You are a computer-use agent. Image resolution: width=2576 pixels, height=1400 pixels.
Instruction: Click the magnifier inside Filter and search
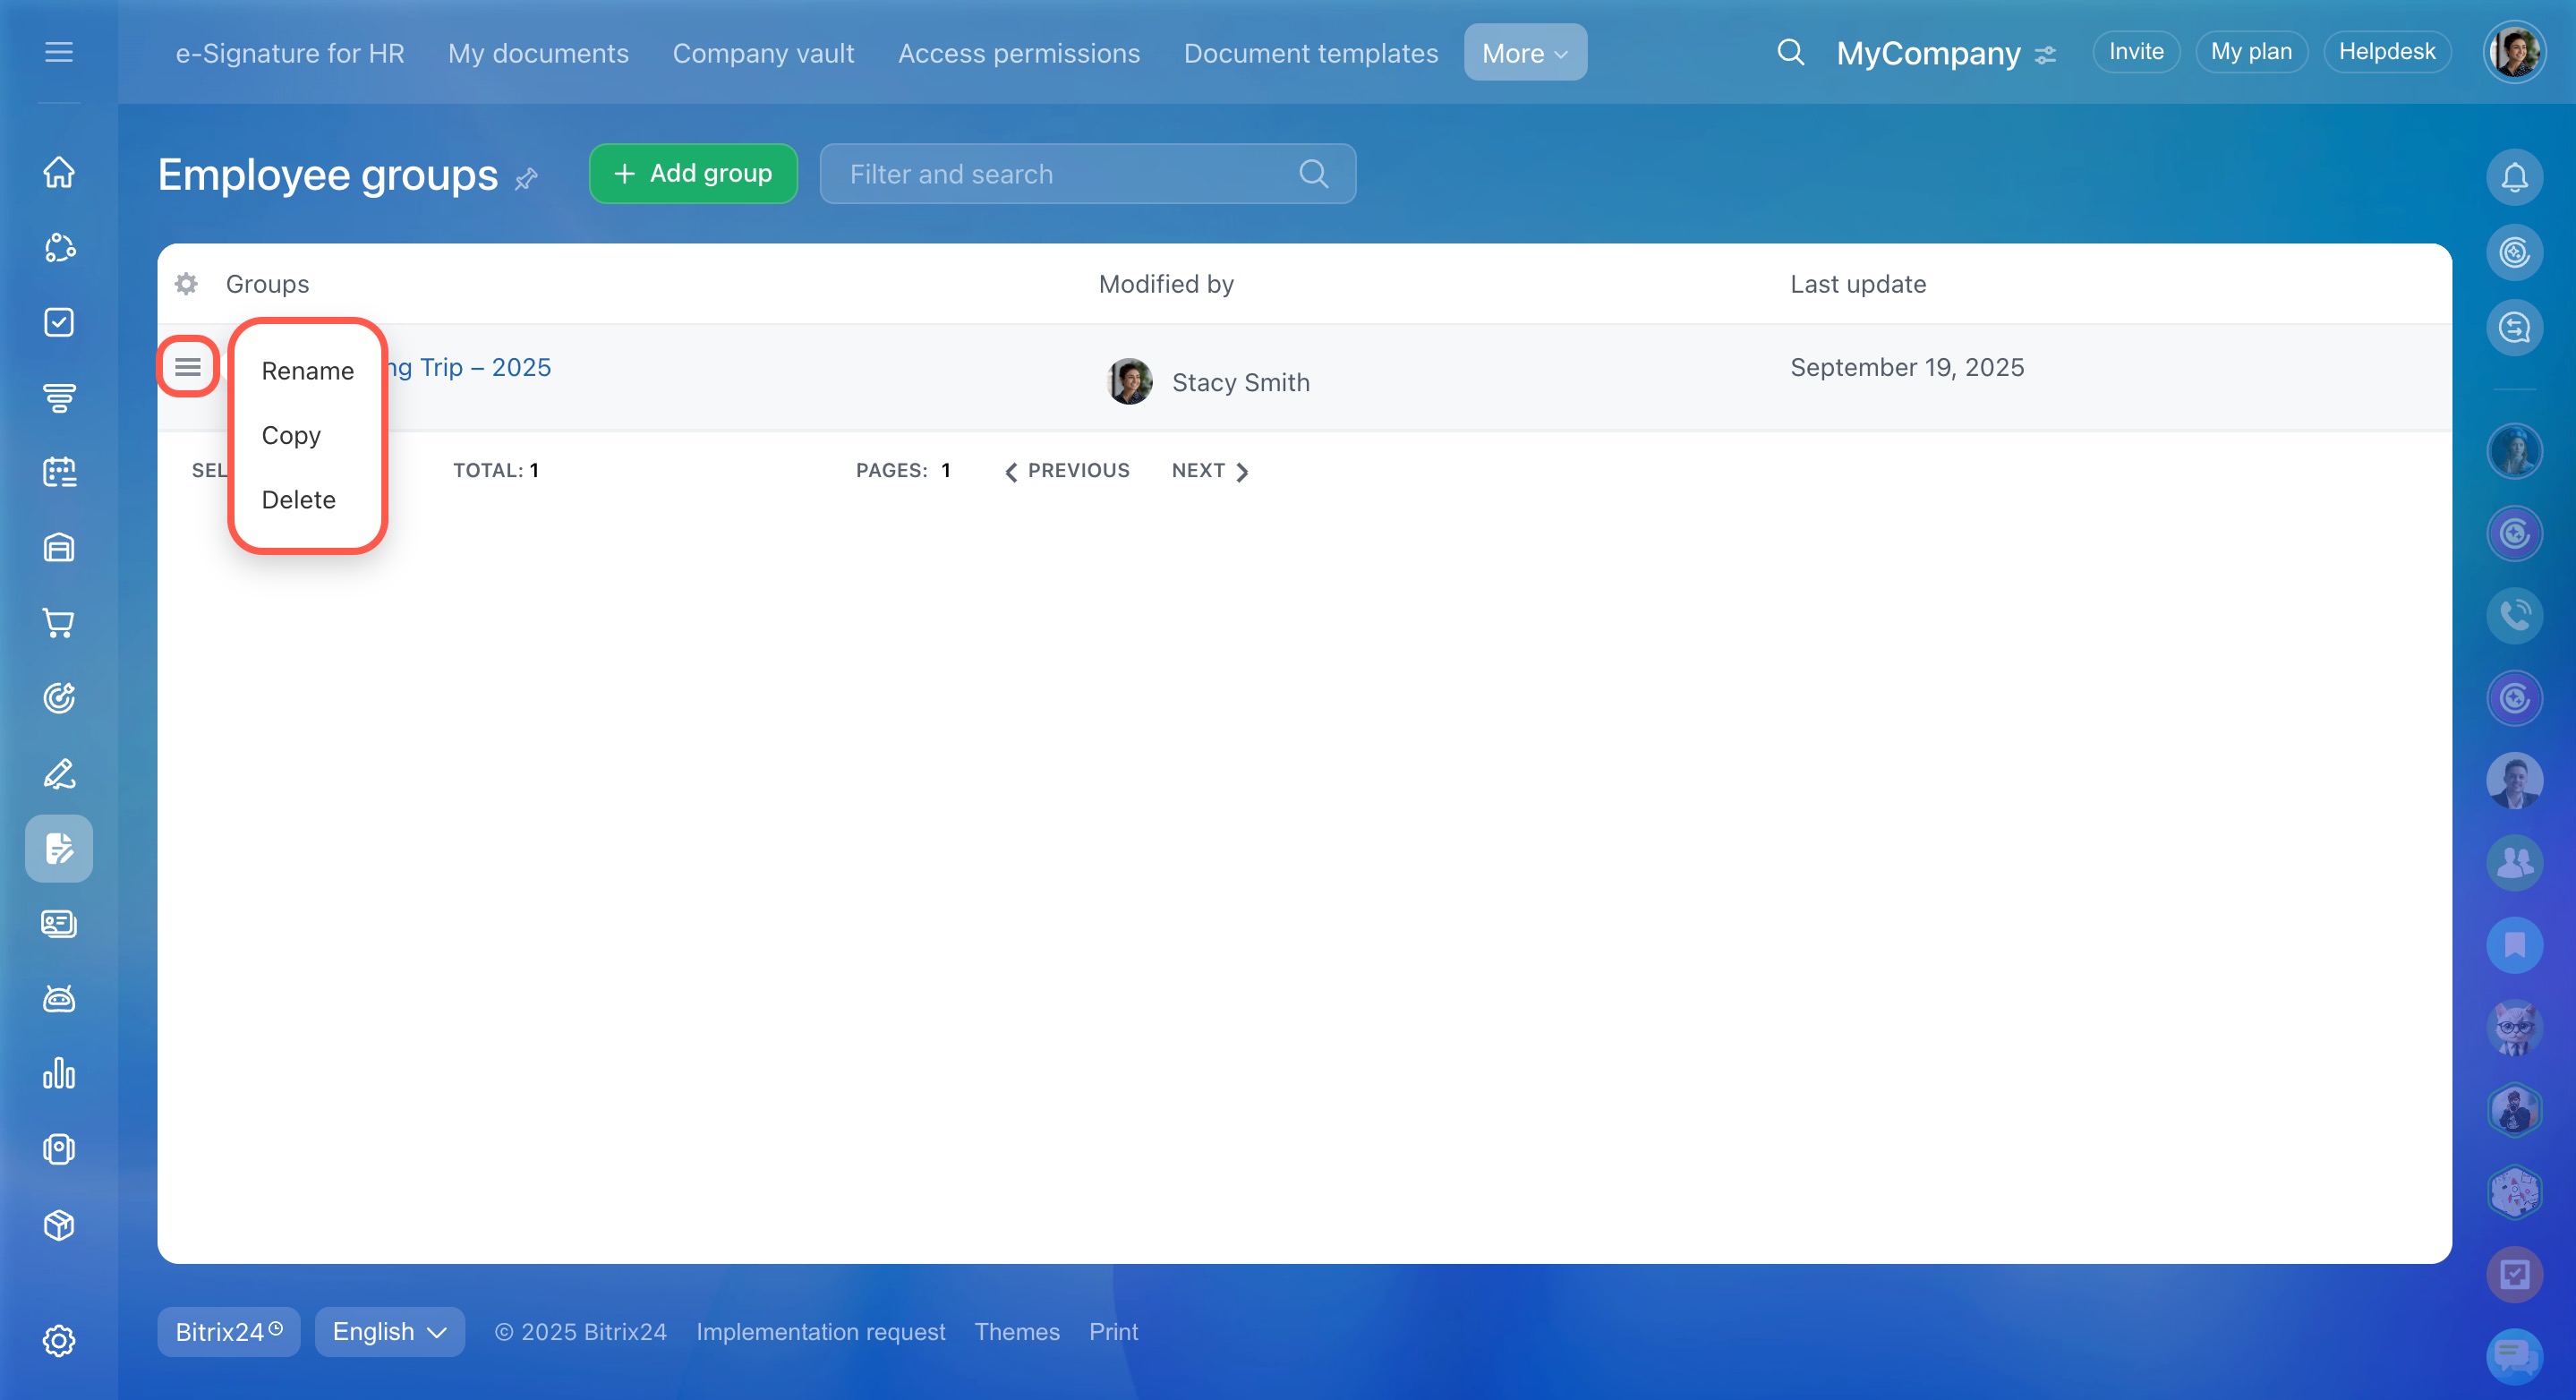pyautogui.click(x=1313, y=174)
